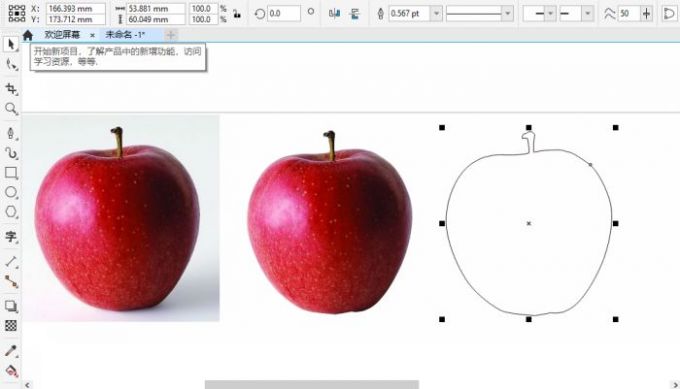This screenshot has height=389, width=680.
Task: Select the Rectangle tool
Action: 11,173
